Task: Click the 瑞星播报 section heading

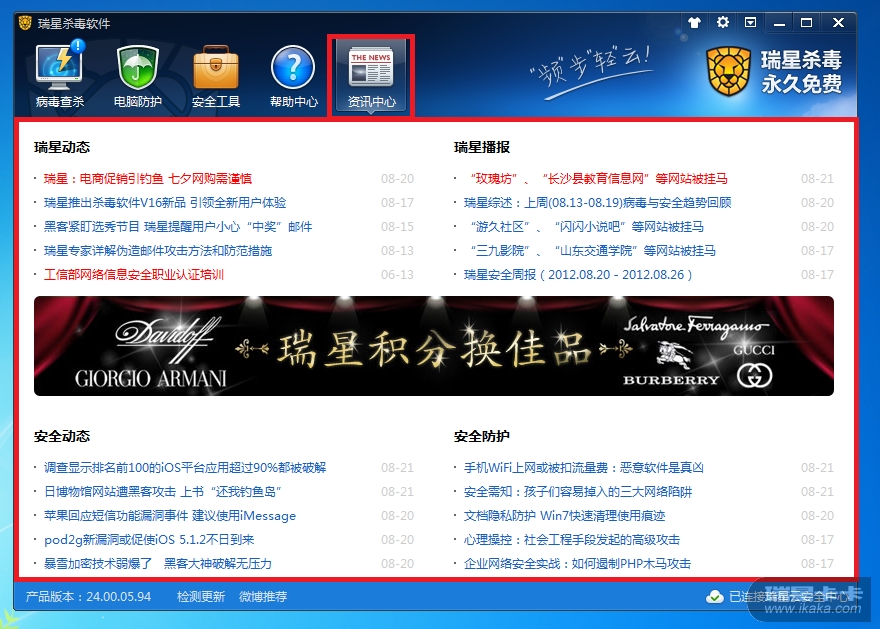Action: point(482,148)
